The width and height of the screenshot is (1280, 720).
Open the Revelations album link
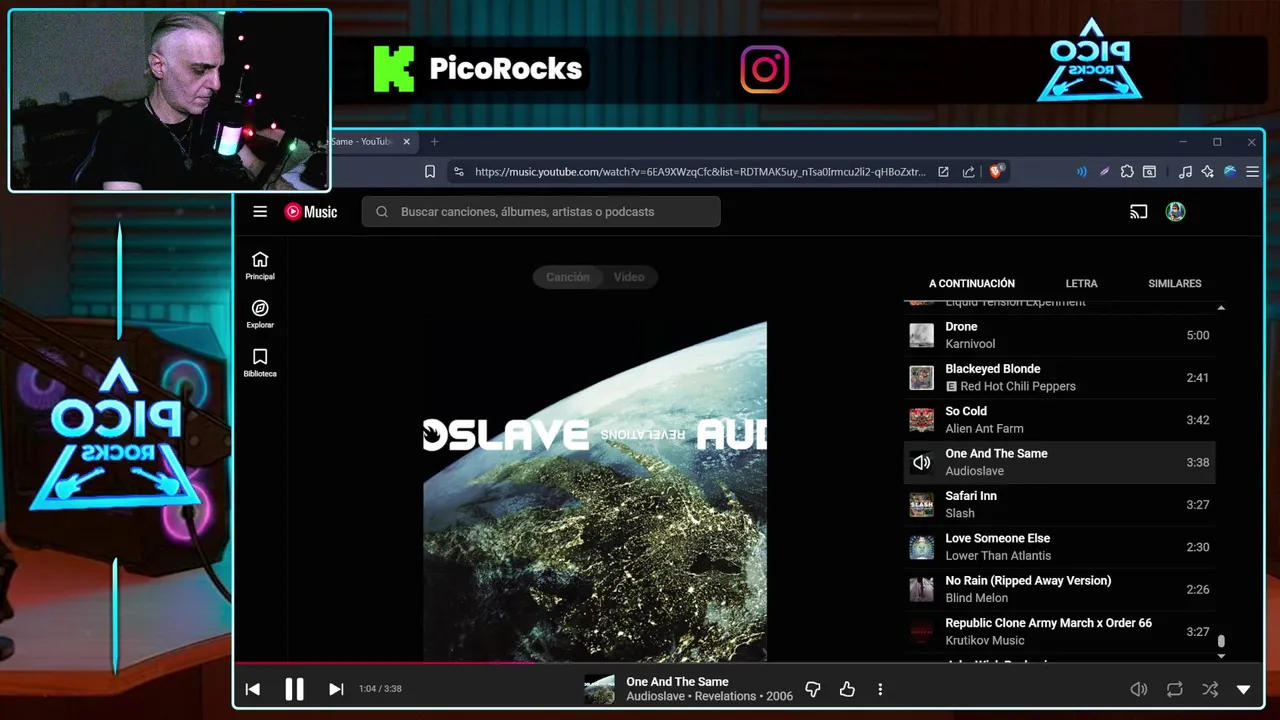click(x=725, y=696)
